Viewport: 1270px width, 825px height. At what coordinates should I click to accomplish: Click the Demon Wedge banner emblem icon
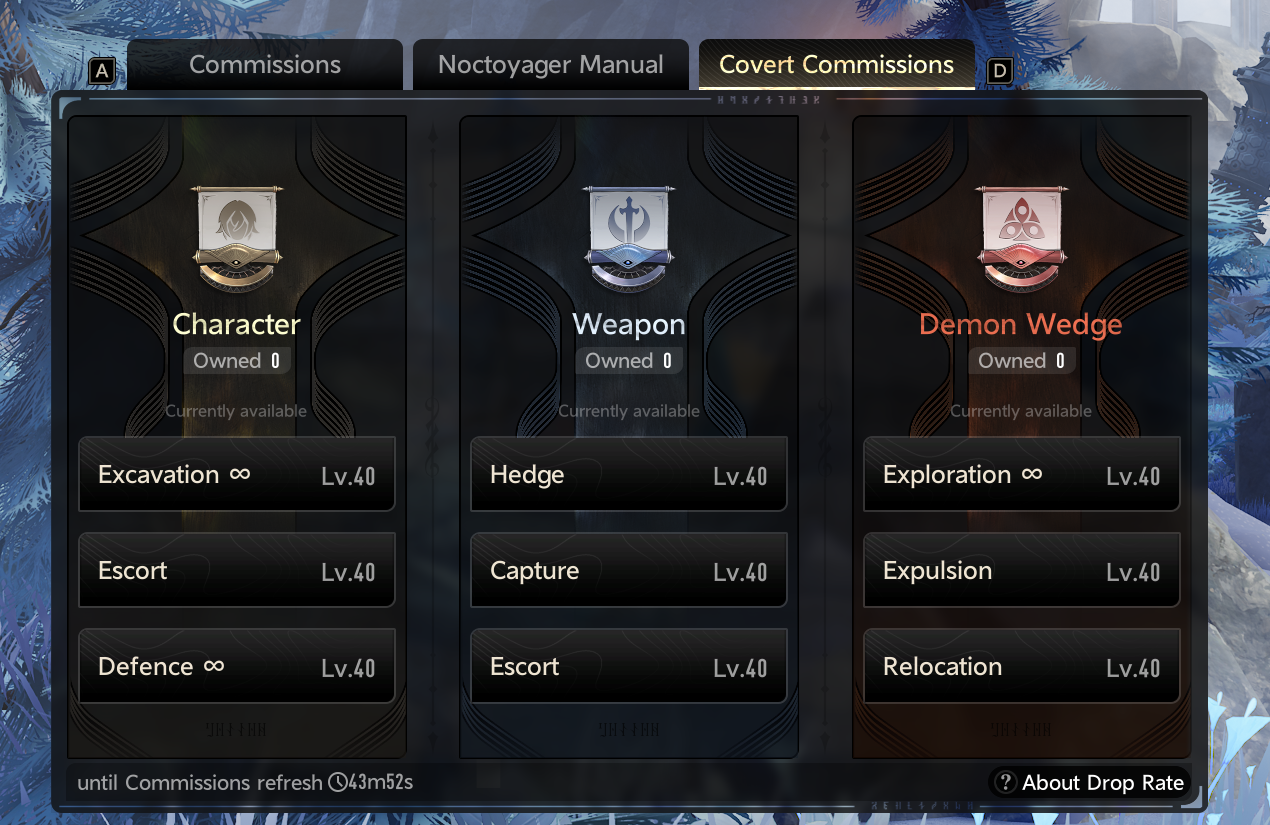1021,240
